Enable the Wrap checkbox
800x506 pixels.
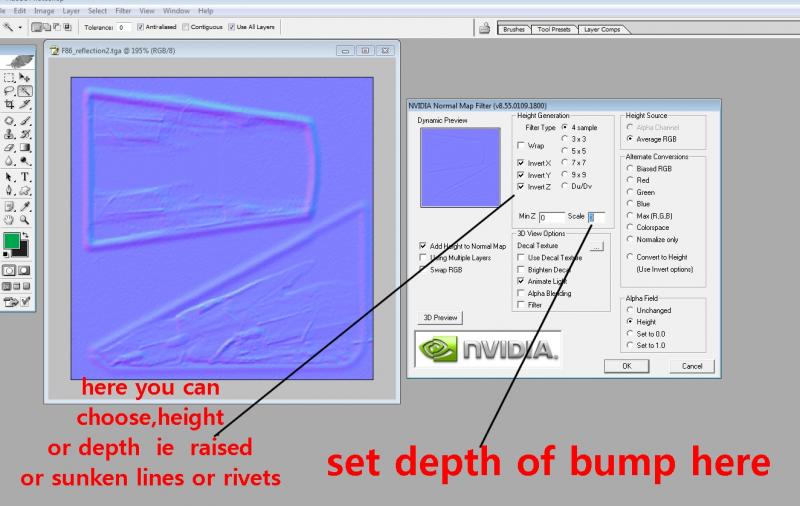point(520,145)
